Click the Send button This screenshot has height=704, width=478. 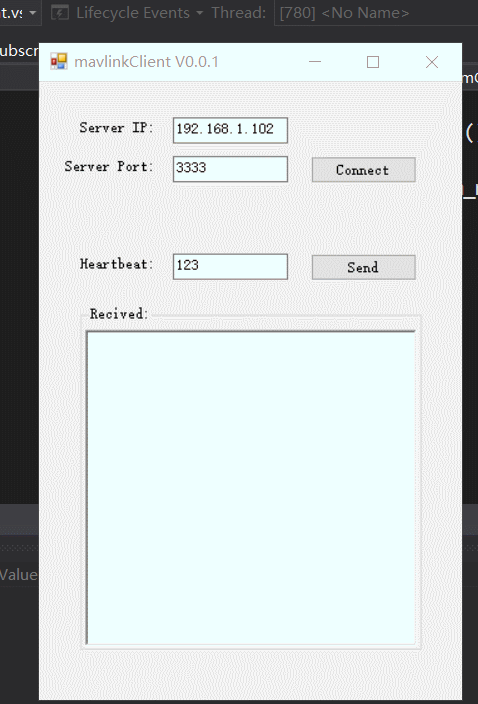pyautogui.click(x=364, y=268)
